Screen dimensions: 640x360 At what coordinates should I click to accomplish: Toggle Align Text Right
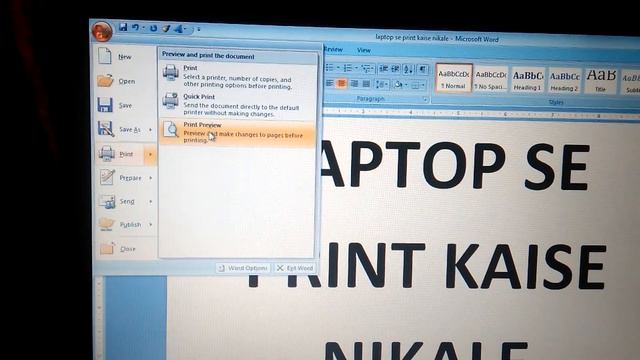tap(354, 84)
